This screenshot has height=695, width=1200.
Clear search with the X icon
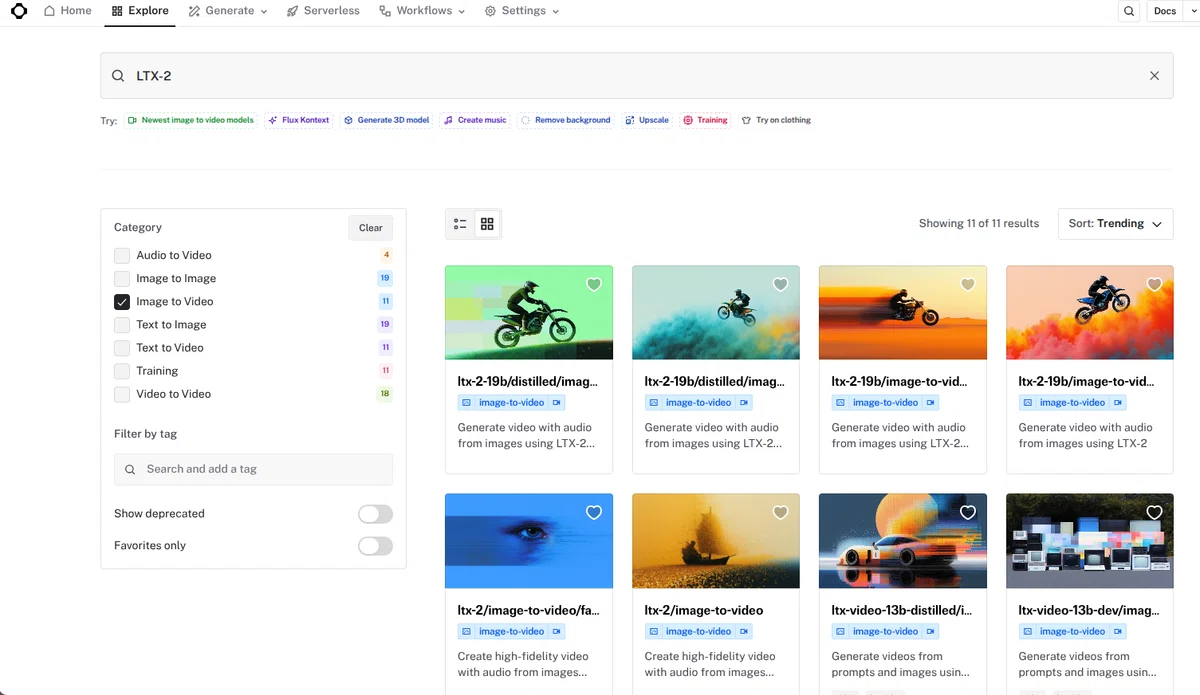tap(1154, 76)
